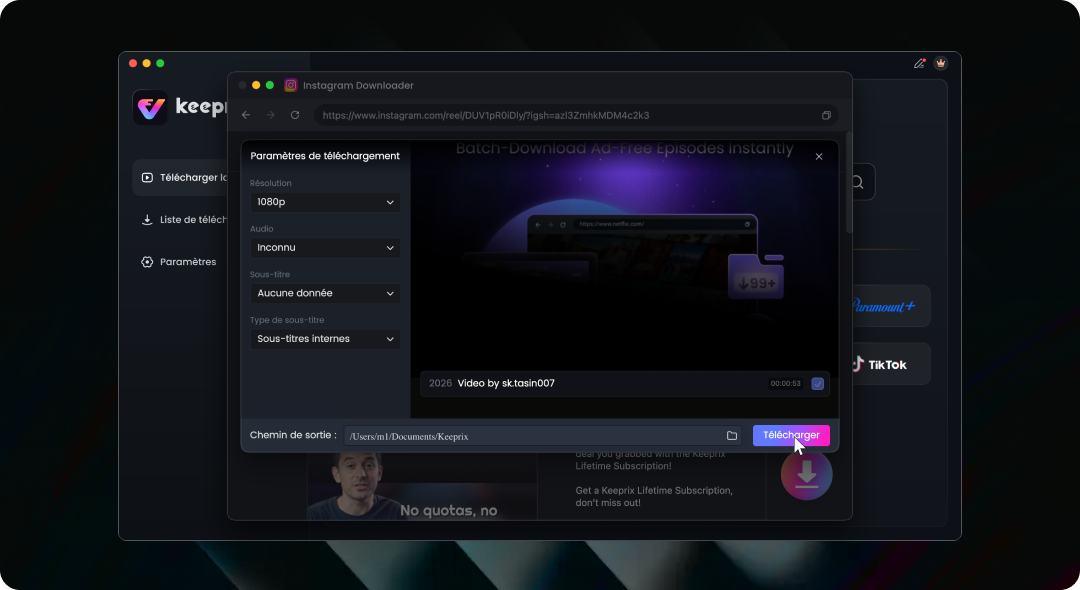Close the download settings dialog
The image size is (1080, 590).
tap(819, 156)
